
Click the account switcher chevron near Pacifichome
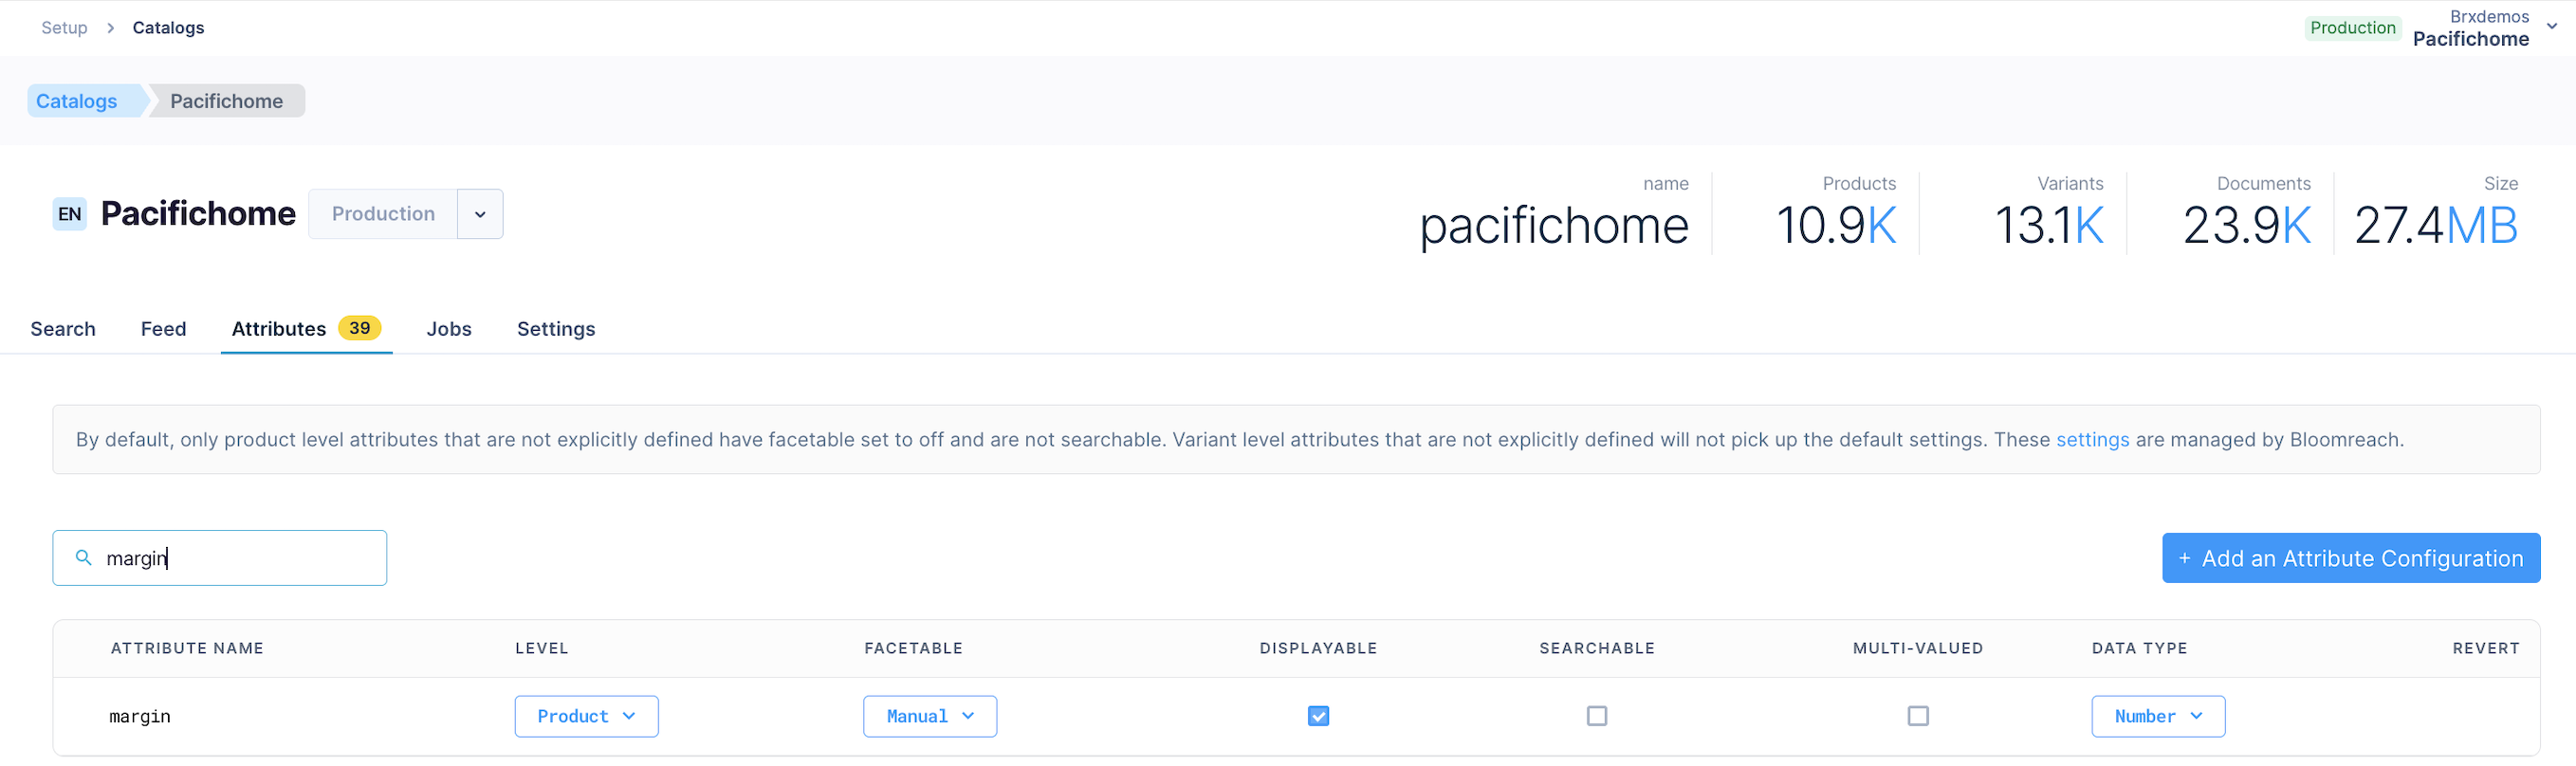pyautogui.click(x=2552, y=27)
